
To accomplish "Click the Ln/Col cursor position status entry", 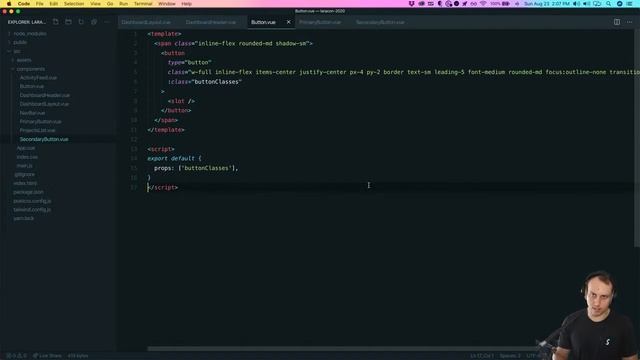I will pos(482,356).
